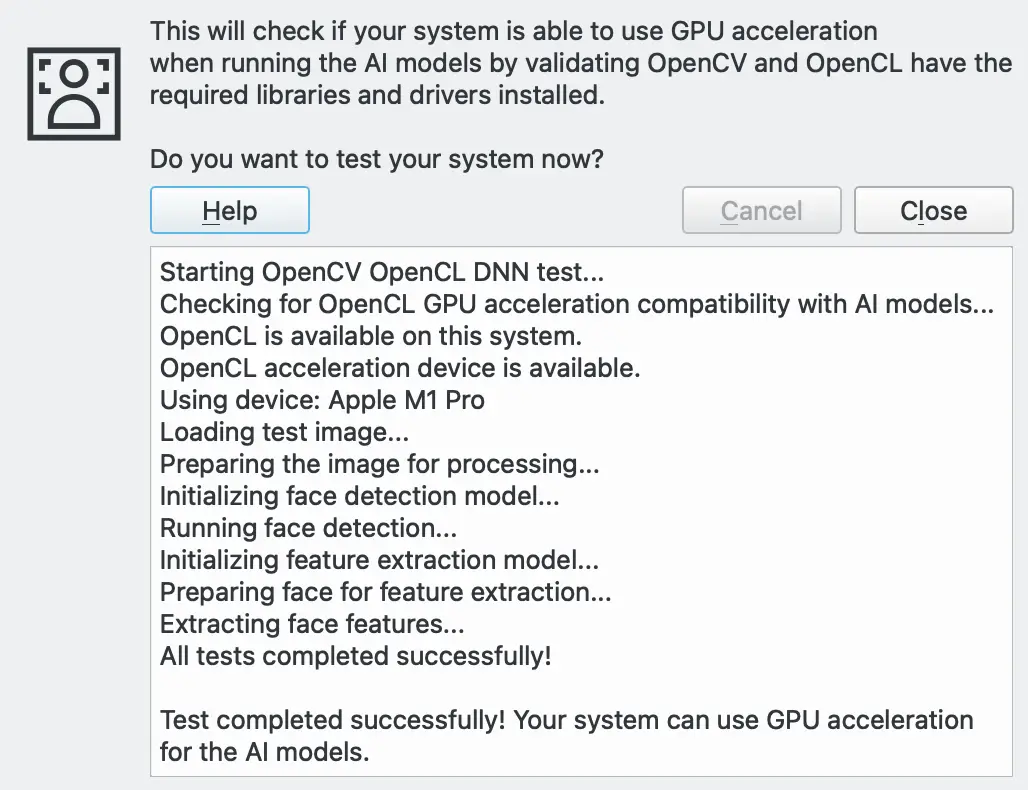Click the final "Test completed successfully!" result message
1028x790 pixels.
(x=566, y=735)
